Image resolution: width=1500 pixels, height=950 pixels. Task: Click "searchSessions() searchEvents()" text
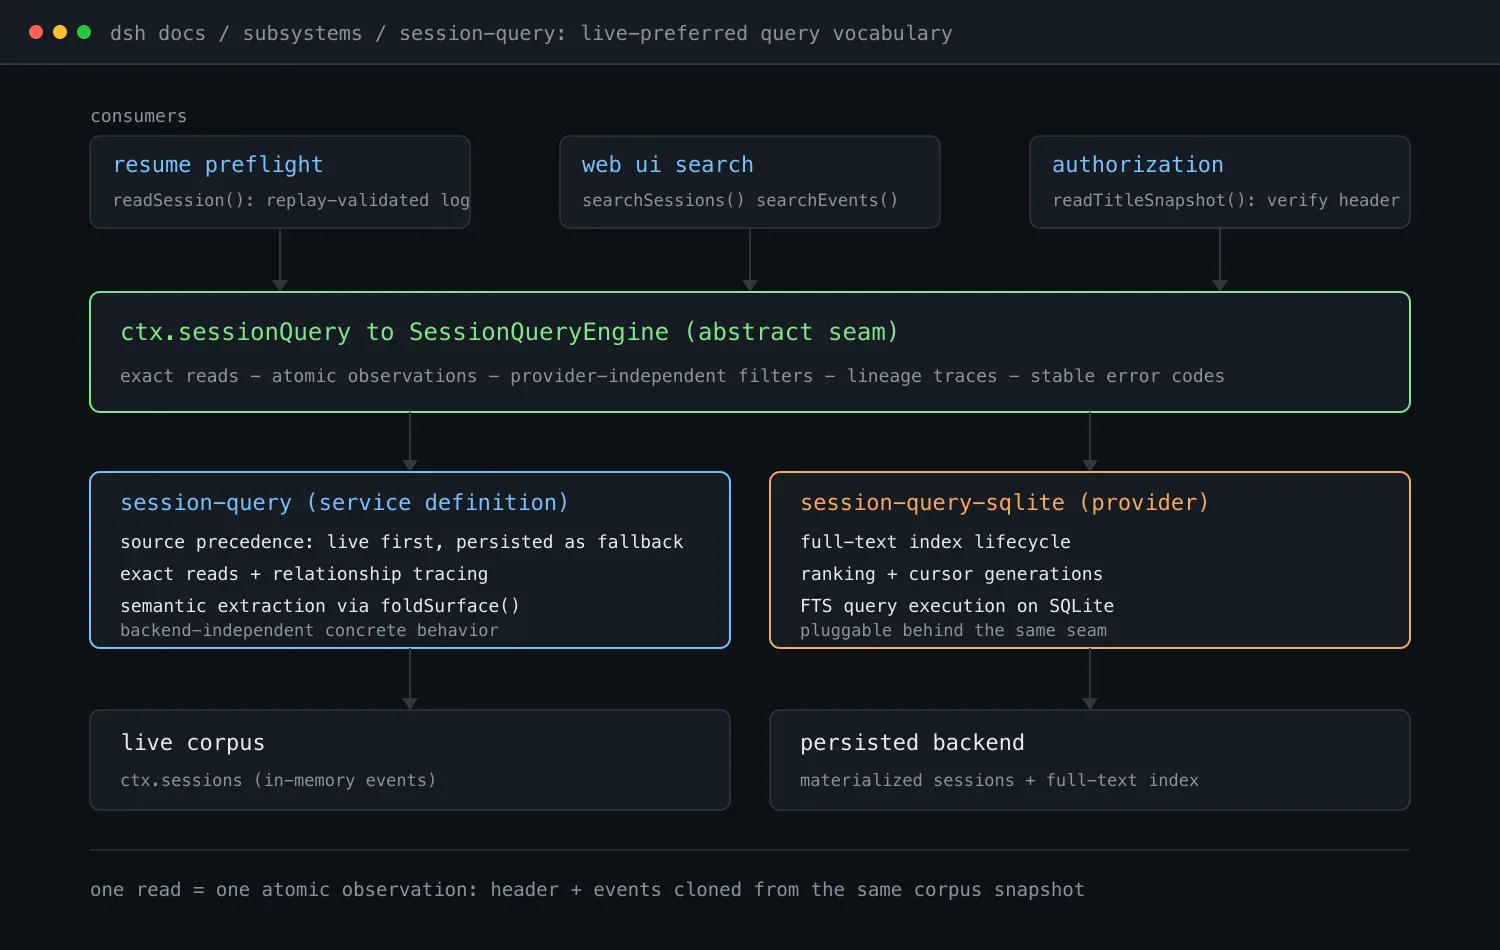point(740,200)
